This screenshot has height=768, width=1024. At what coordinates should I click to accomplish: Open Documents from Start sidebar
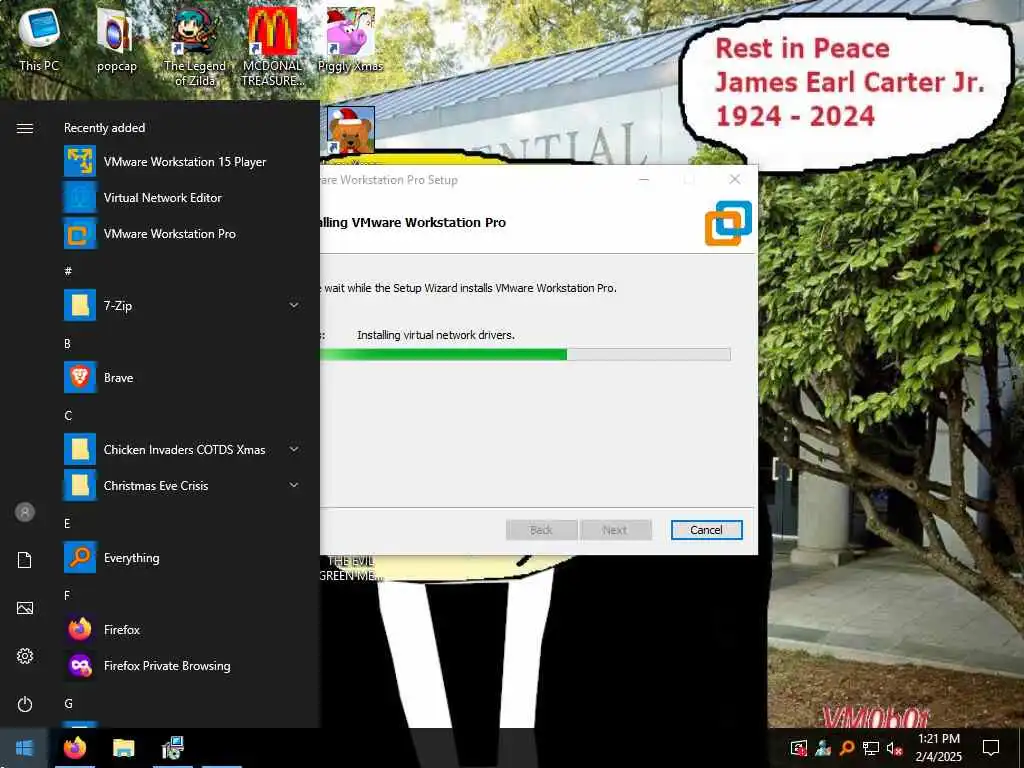[25, 560]
